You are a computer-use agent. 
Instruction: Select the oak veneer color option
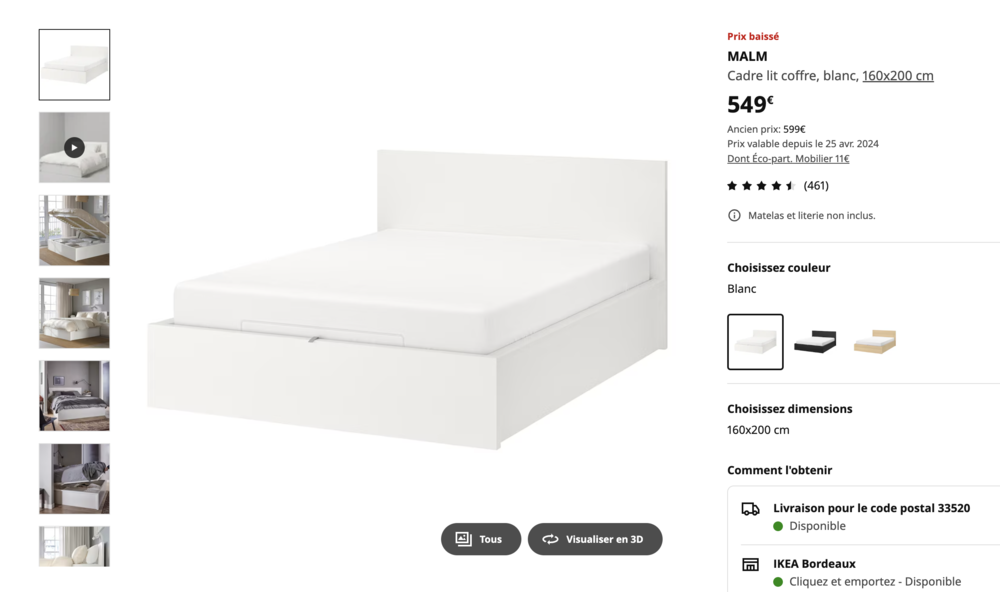pyautogui.click(x=875, y=342)
